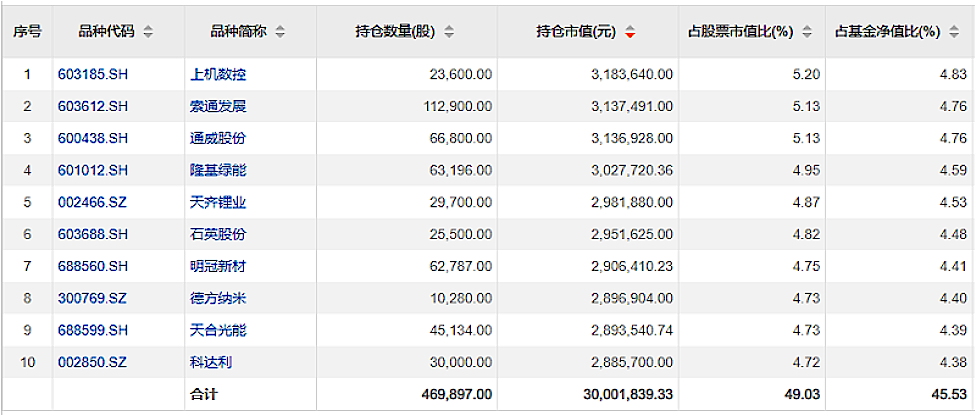Sort by 品种代码 column arrows
The height and width of the screenshot is (416, 976).
(148, 32)
